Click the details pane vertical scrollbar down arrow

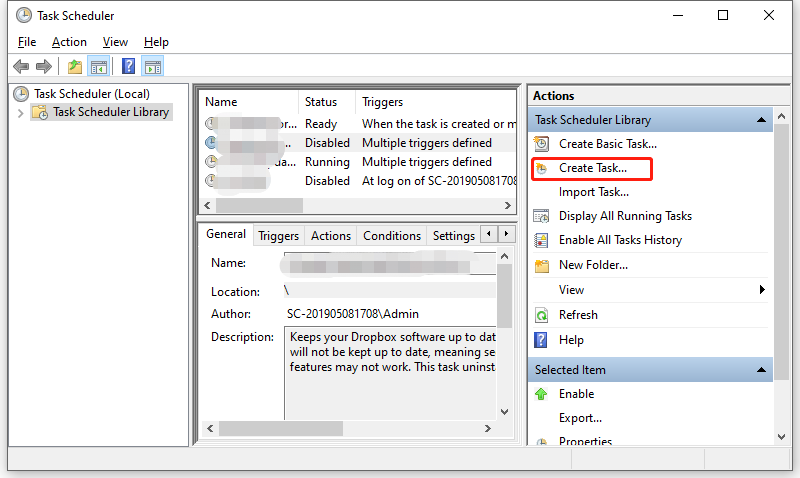coord(504,412)
